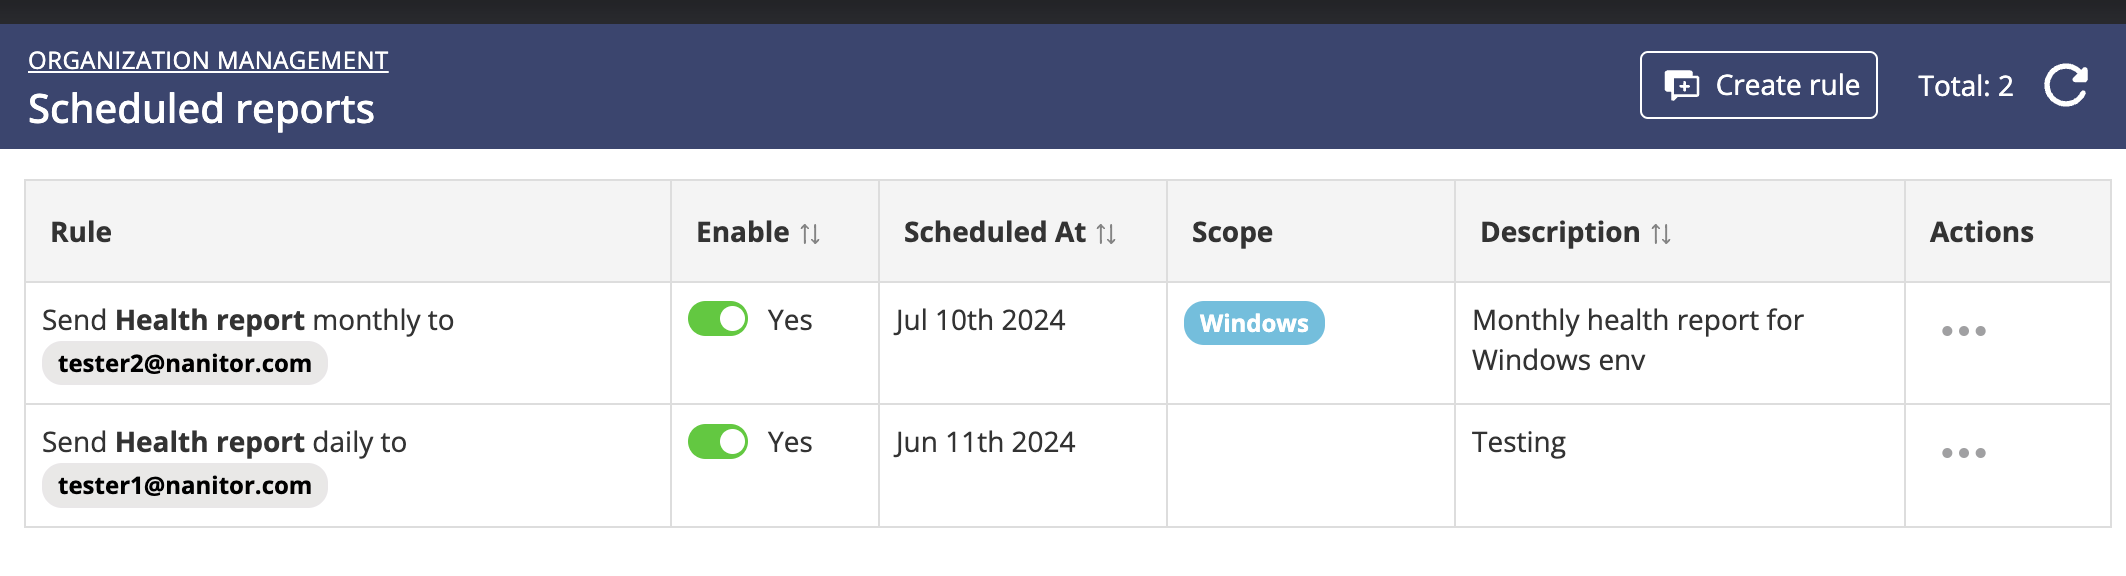The width and height of the screenshot is (2126, 576).
Task: Open actions menu for the Testing rule
Action: pyautogui.click(x=1963, y=453)
